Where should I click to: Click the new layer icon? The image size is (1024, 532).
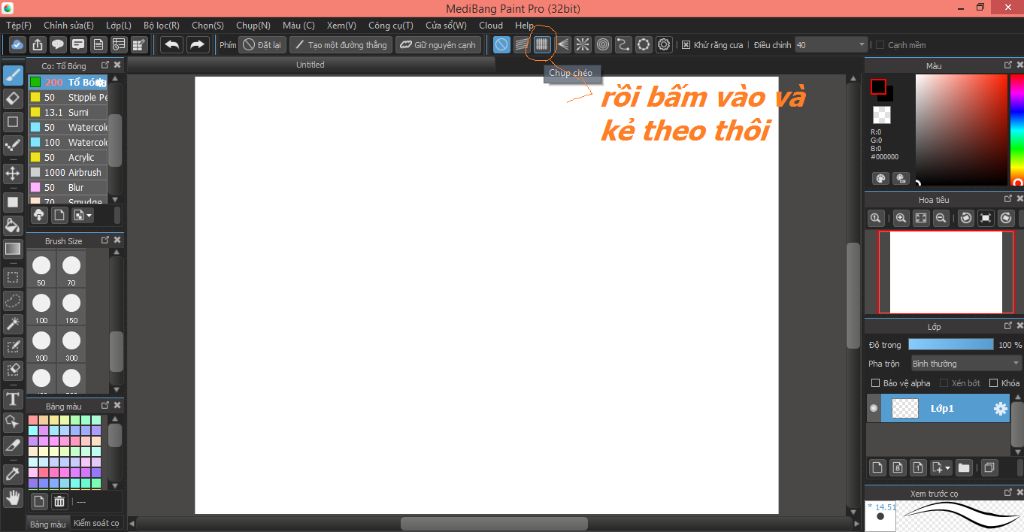click(x=877, y=467)
